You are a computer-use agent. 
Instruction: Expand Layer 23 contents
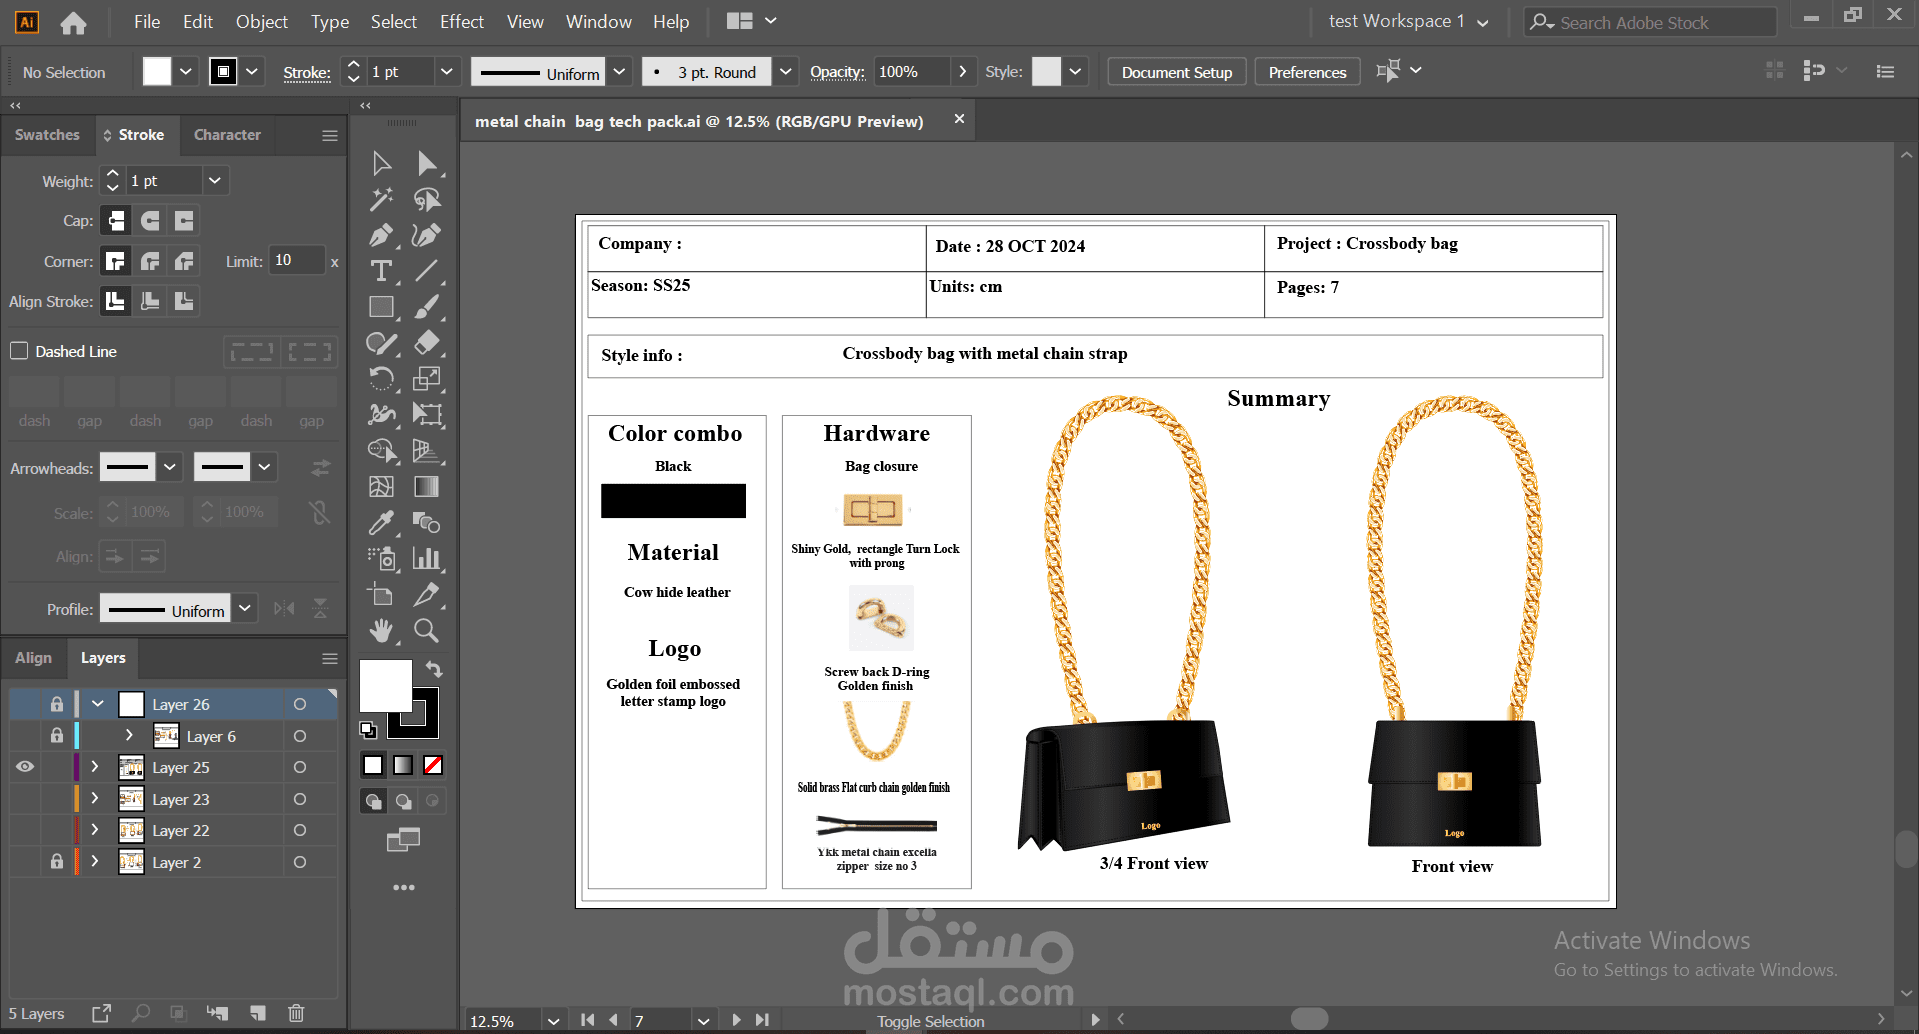(95, 799)
